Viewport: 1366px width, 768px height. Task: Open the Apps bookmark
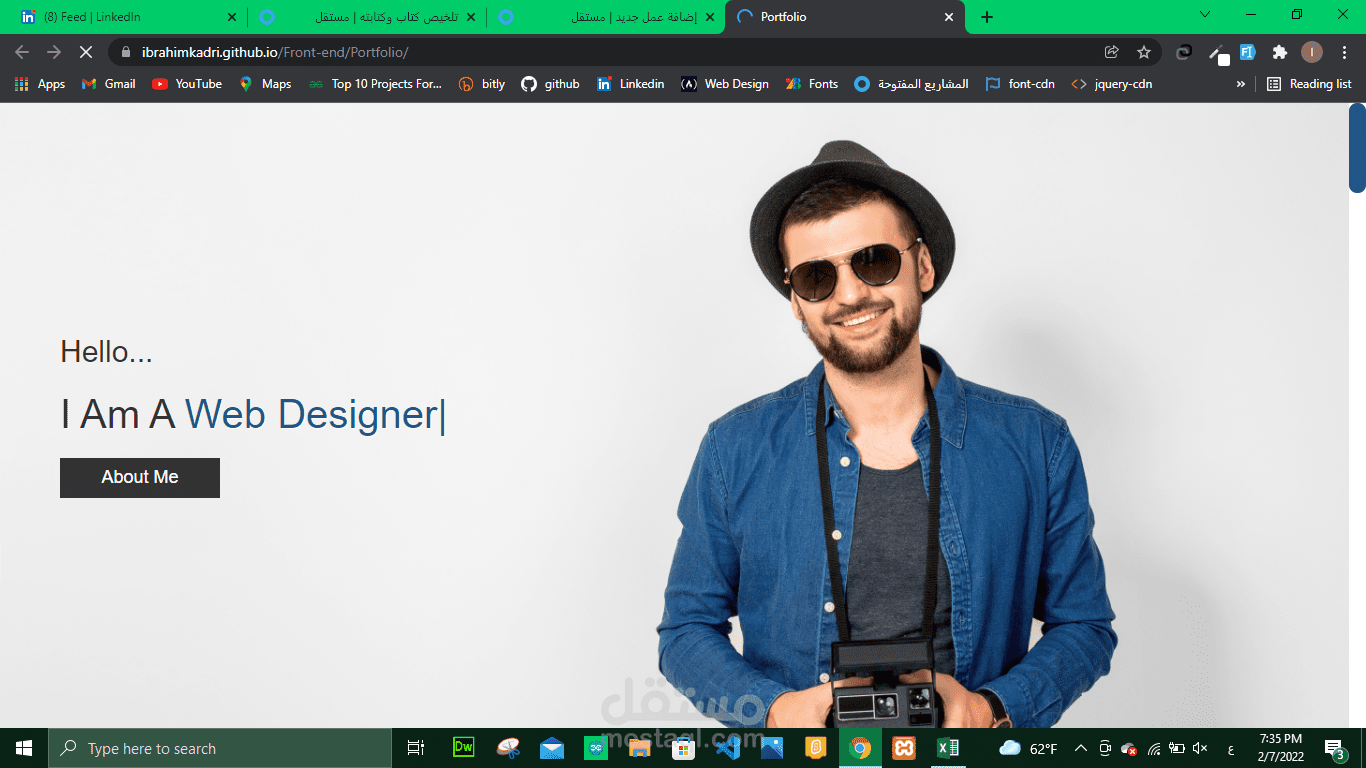[40, 84]
